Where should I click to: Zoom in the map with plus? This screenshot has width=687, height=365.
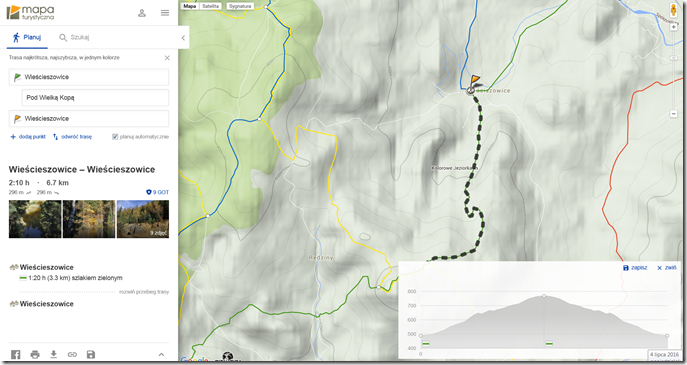click(x=674, y=27)
